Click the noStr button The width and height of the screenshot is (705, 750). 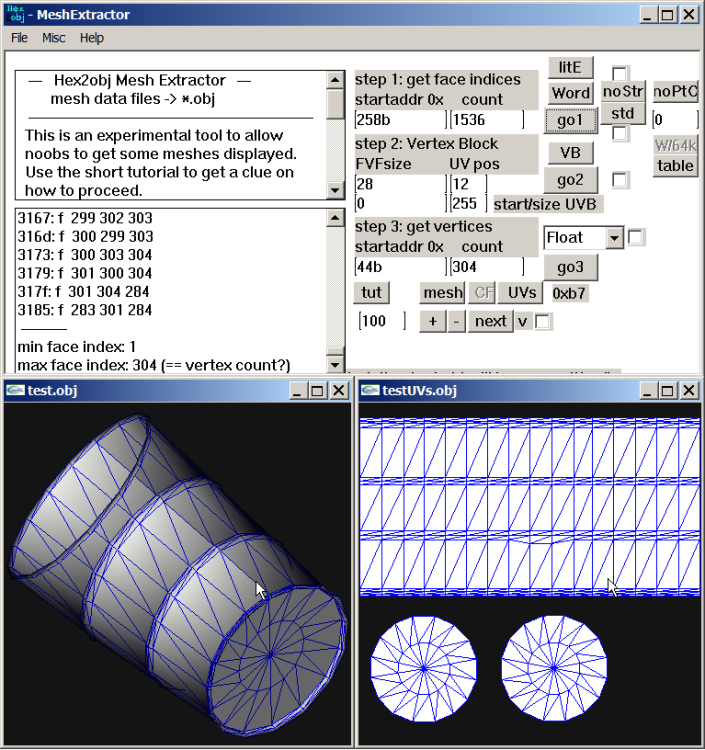(623, 91)
